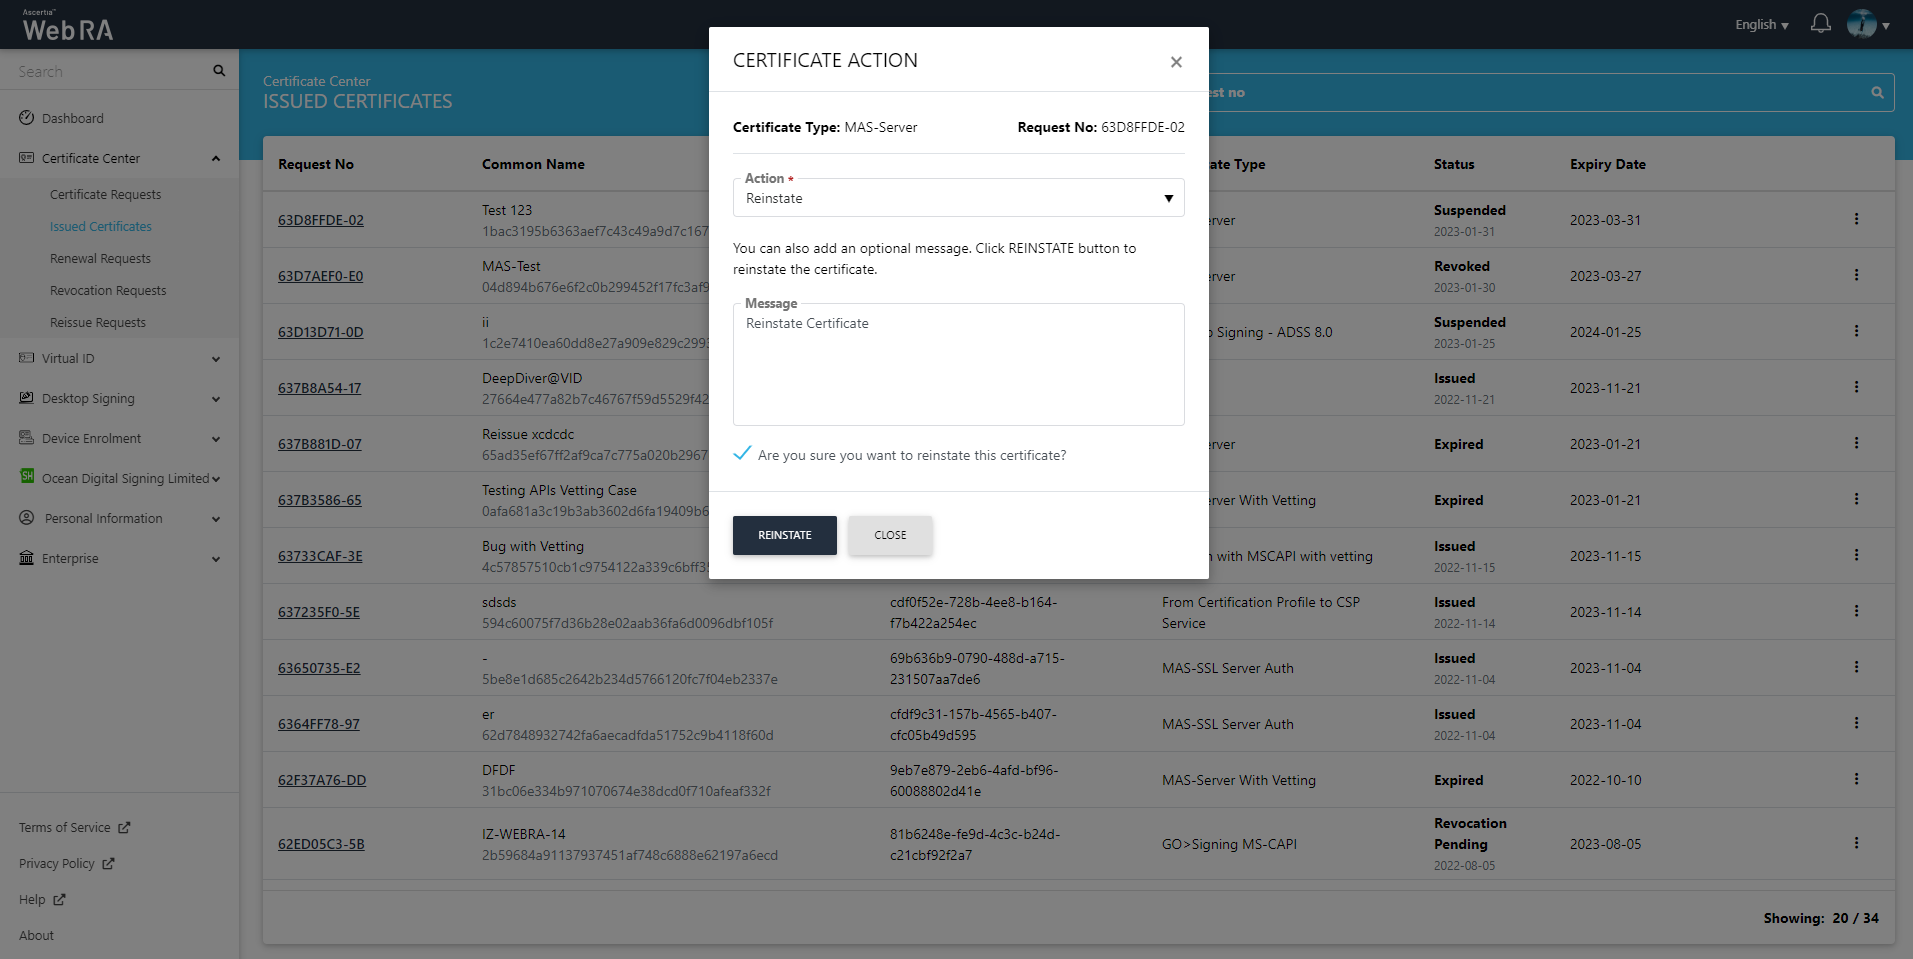Open the Action dropdown showing Reinstate

click(958, 198)
